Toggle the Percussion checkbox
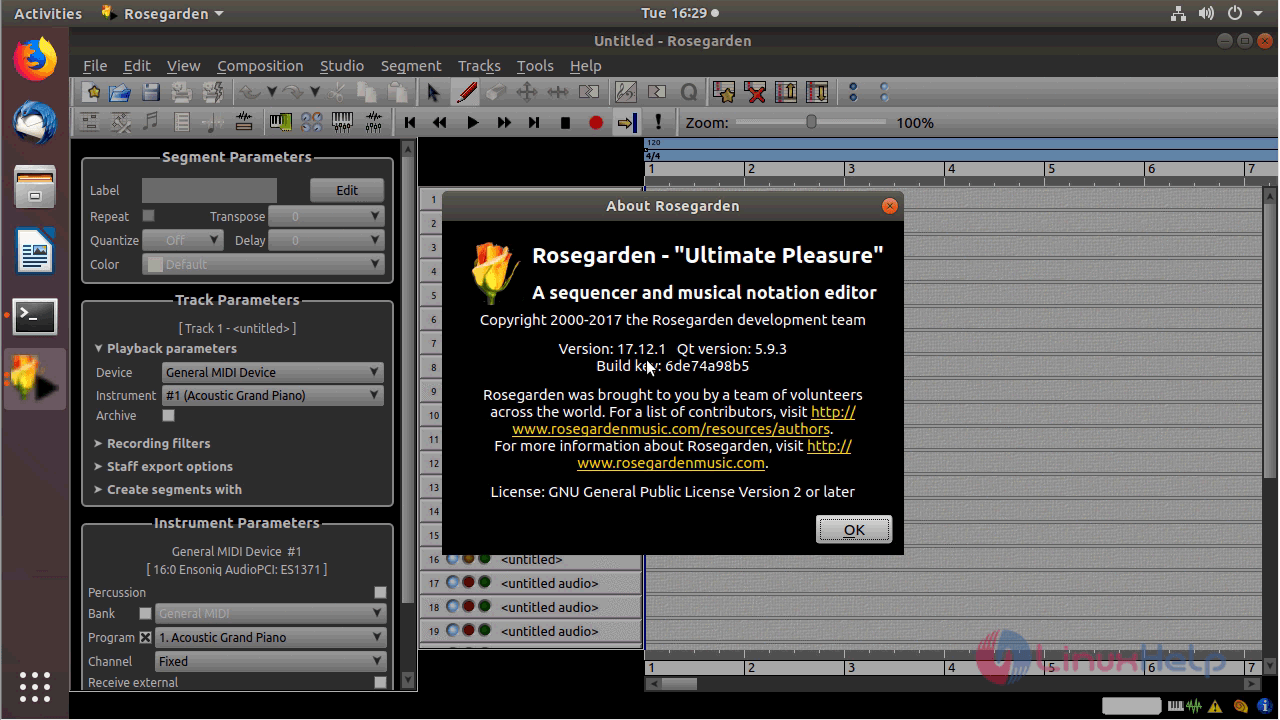This screenshot has width=1280, height=720. (380, 592)
